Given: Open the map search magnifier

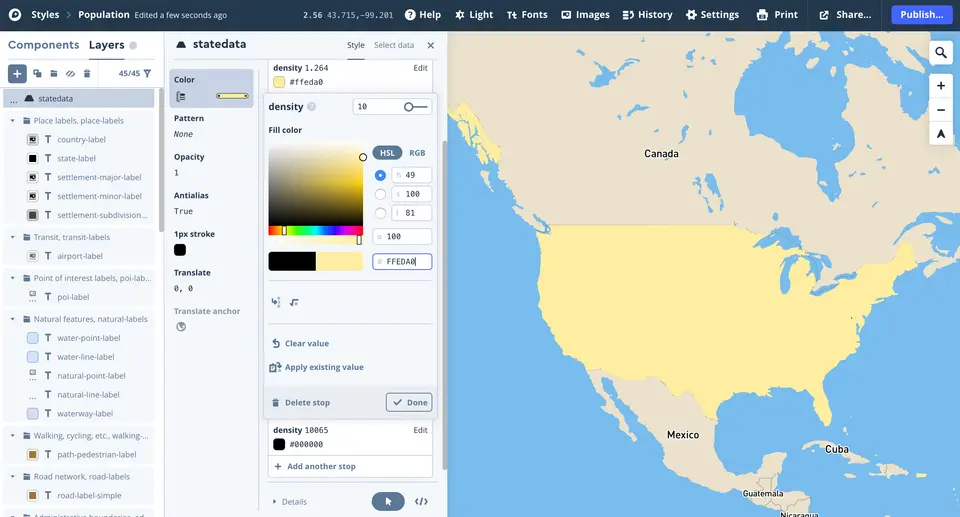Looking at the screenshot, I should click(x=941, y=53).
